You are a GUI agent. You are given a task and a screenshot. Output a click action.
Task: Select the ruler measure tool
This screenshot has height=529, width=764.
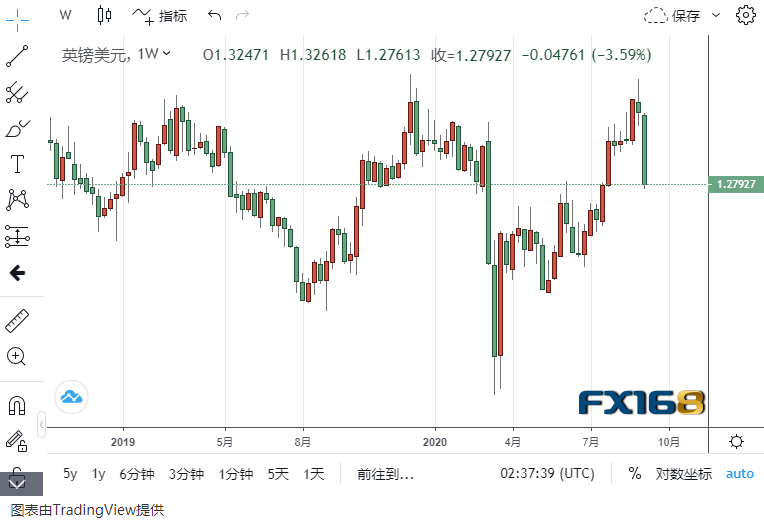[17, 321]
